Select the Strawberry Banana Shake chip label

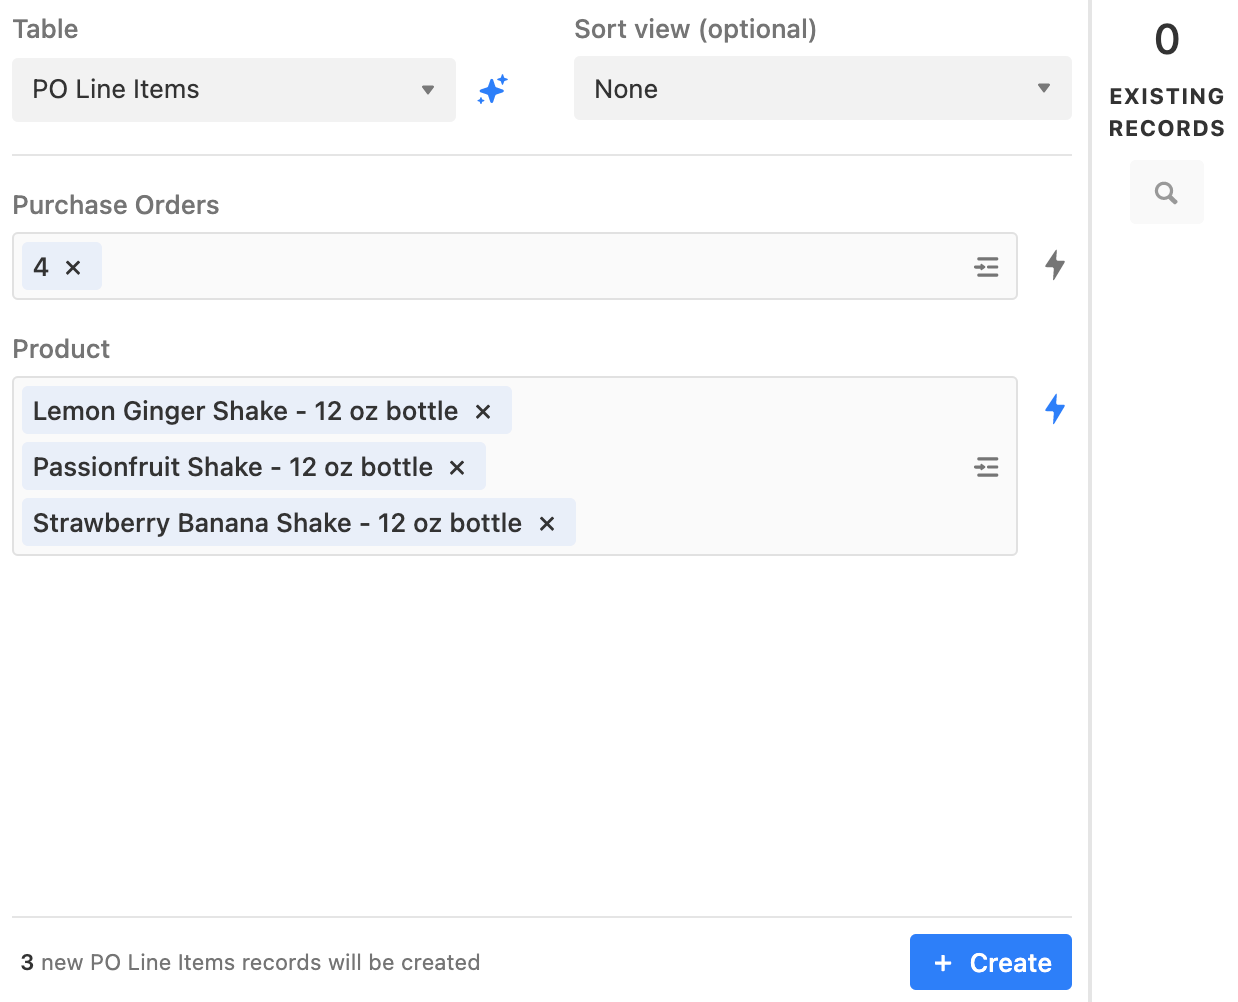pyautogui.click(x=277, y=523)
